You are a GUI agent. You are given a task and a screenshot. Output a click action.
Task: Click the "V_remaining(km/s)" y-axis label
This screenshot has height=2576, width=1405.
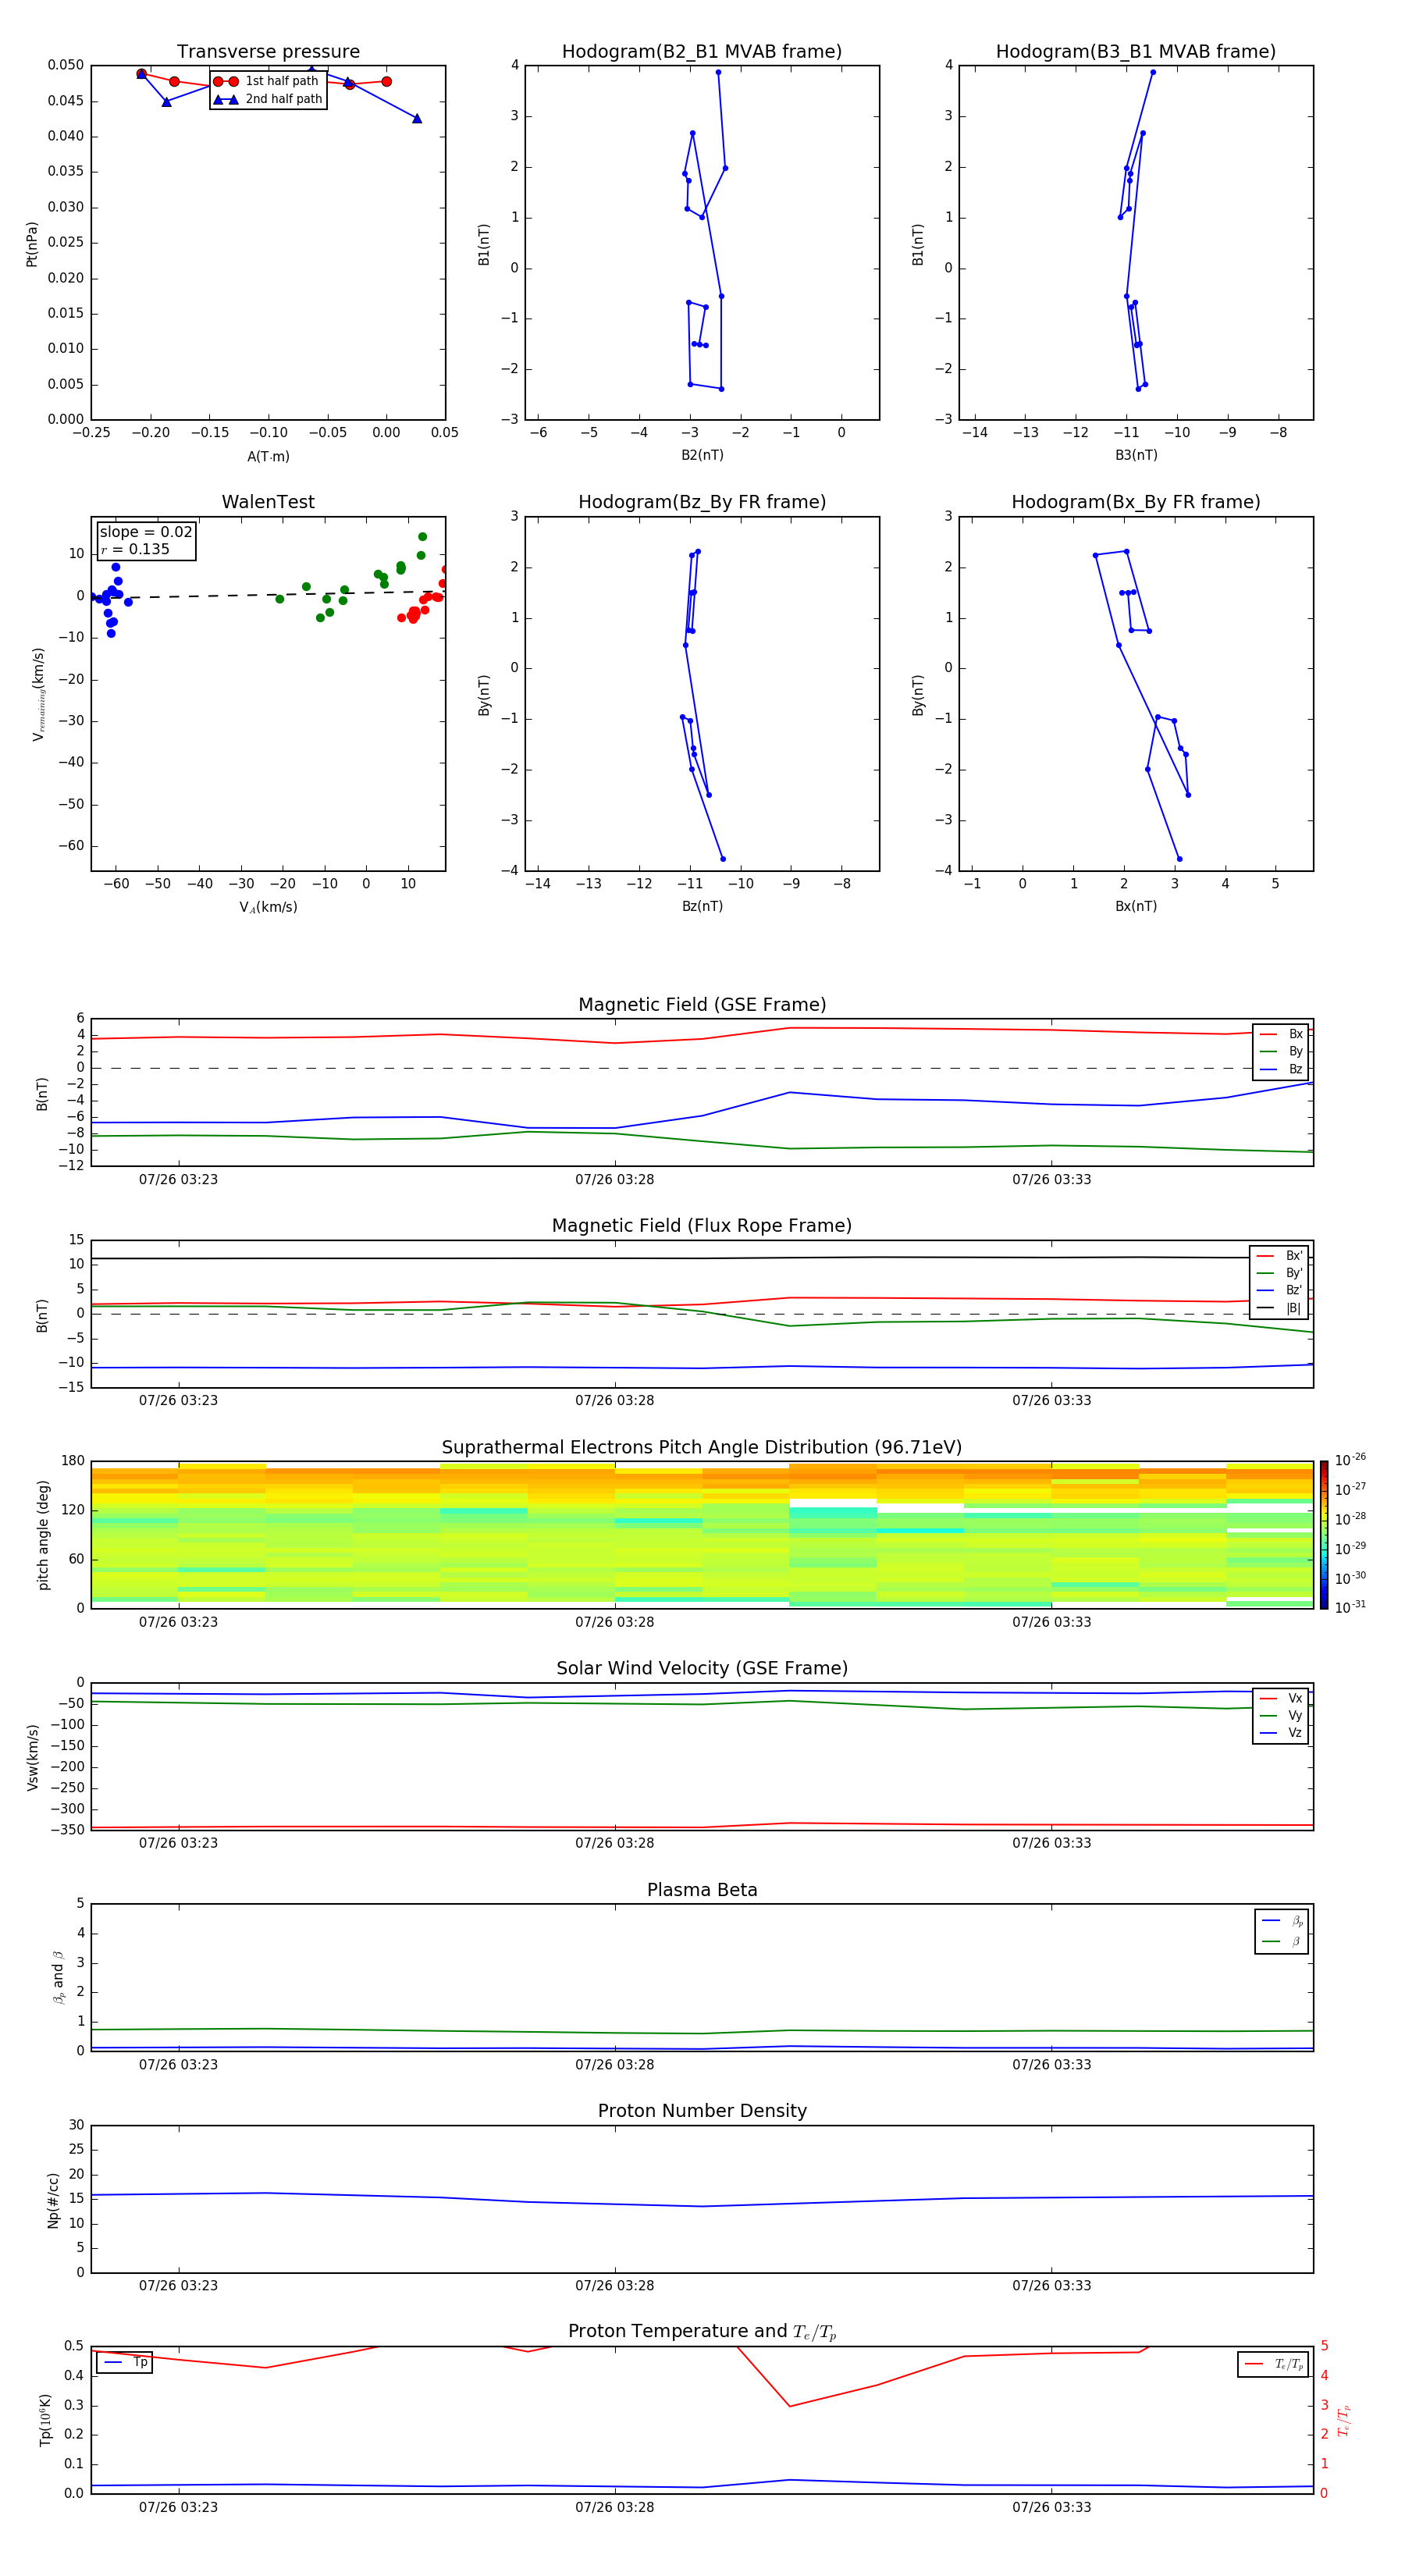[39, 694]
